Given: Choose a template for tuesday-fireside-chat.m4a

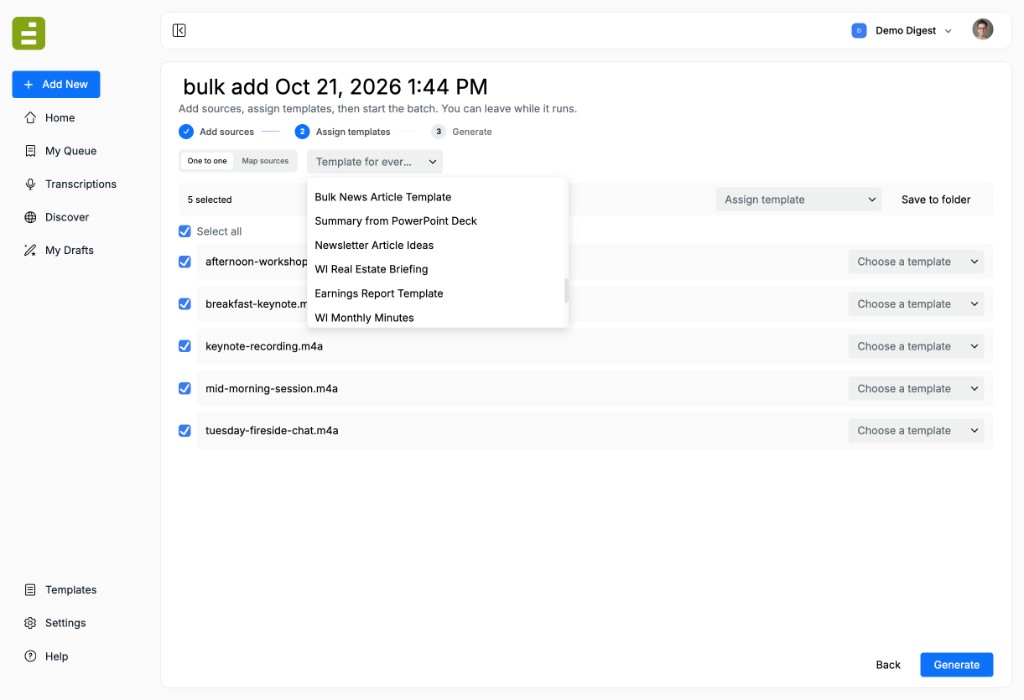Looking at the screenshot, I should click(916, 431).
